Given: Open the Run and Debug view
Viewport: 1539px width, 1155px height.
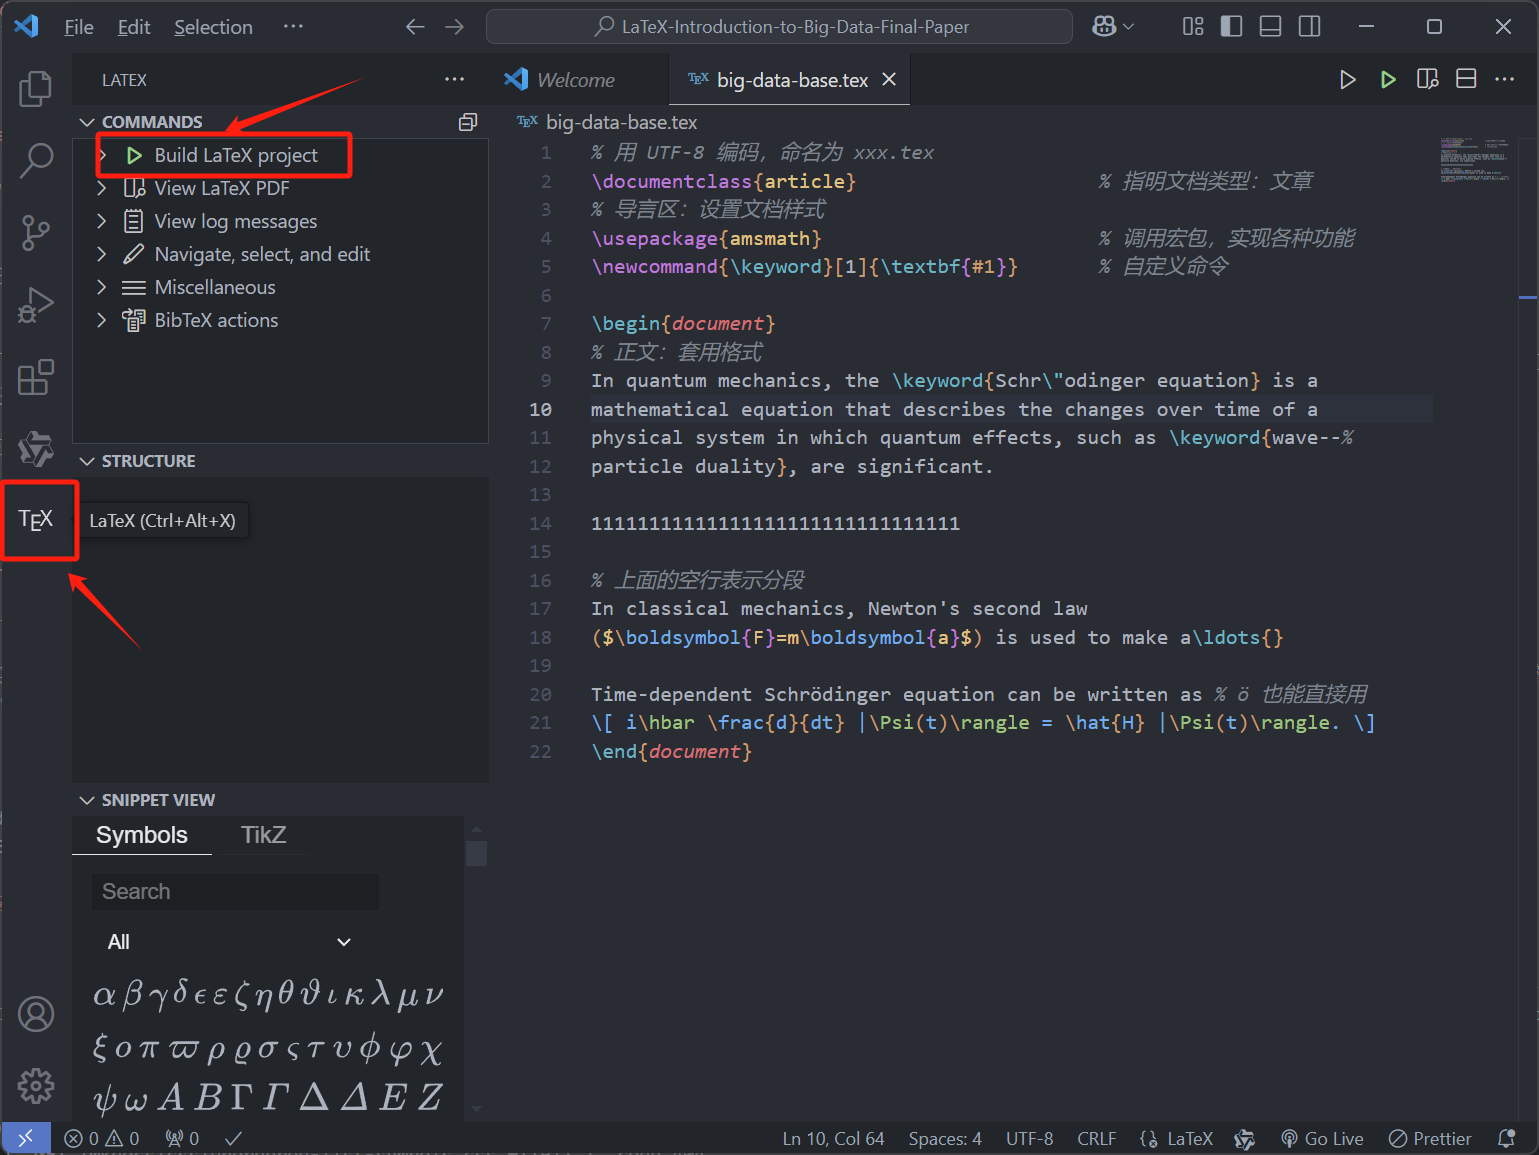Looking at the screenshot, I should click(36, 305).
